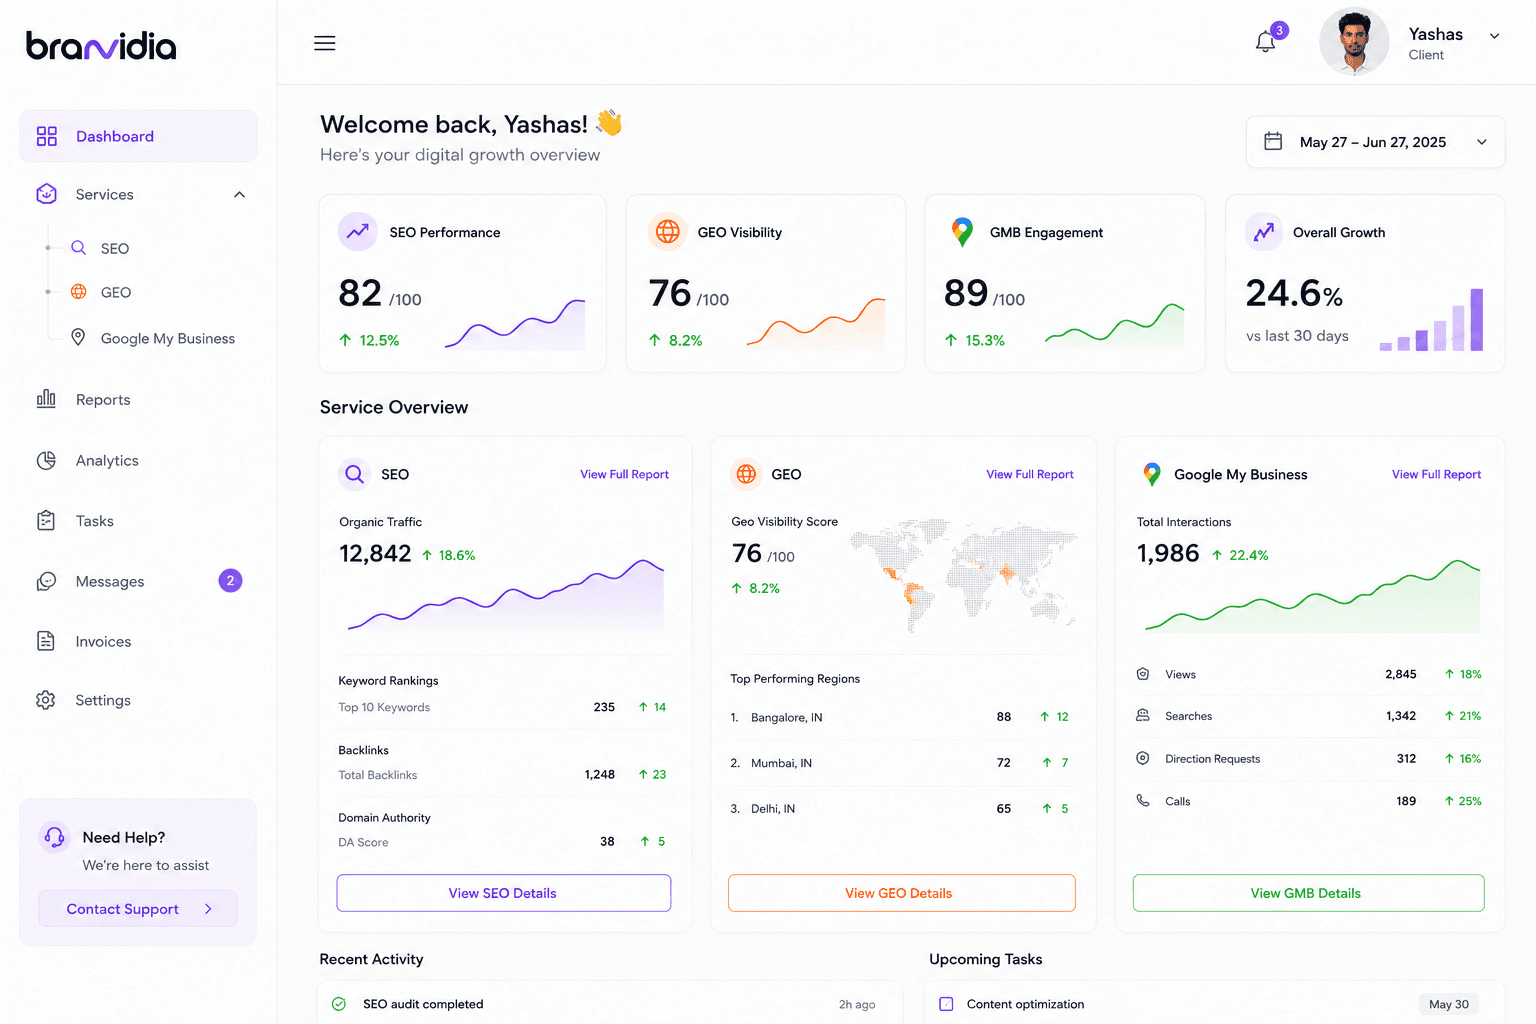This screenshot has height=1024, width=1536.
Task: Open Messages from sidebar
Action: click(110, 581)
